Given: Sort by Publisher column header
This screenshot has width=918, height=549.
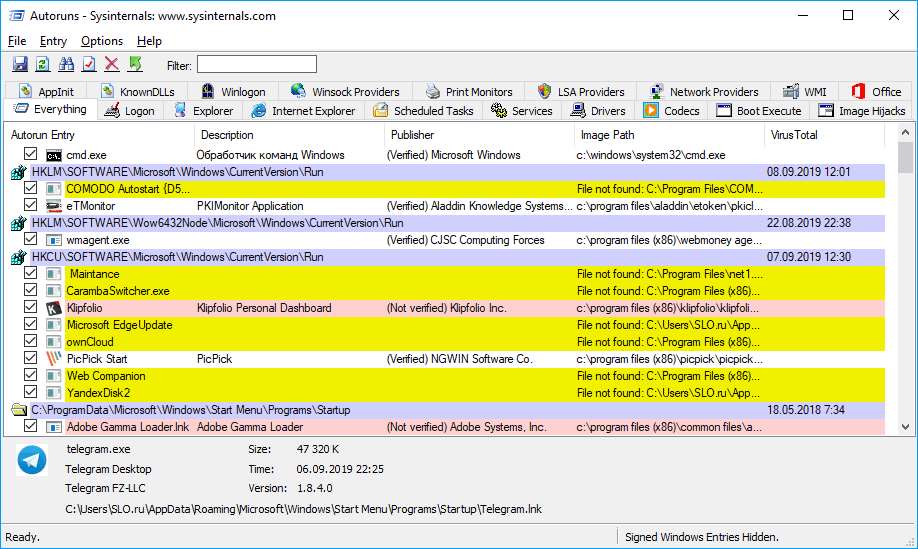Looking at the screenshot, I should [x=479, y=135].
